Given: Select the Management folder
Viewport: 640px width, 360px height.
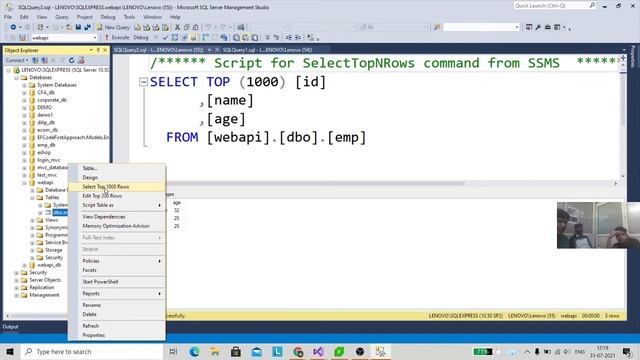Looking at the screenshot, I should point(44,295).
